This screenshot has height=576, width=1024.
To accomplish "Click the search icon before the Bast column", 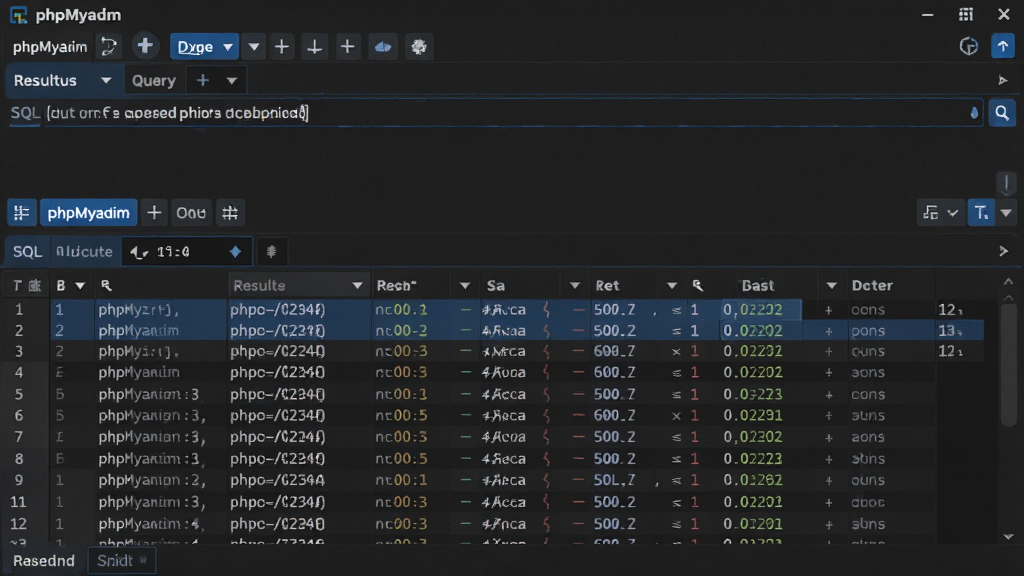I will click(x=698, y=285).
